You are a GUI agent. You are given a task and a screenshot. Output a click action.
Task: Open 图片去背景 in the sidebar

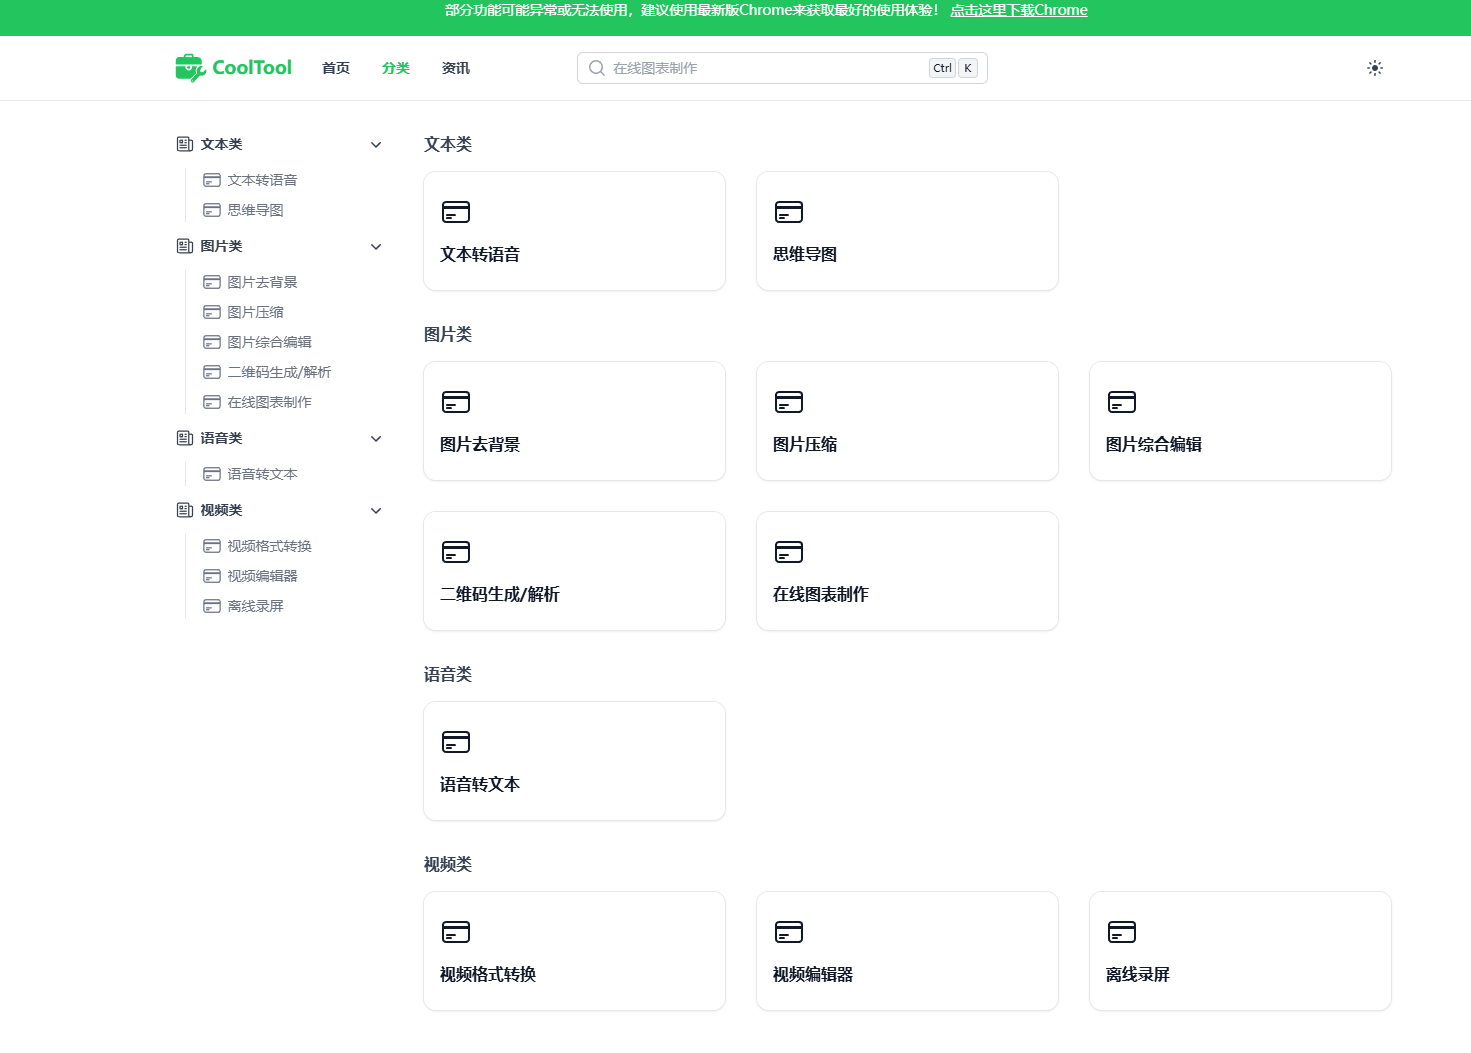(x=262, y=282)
